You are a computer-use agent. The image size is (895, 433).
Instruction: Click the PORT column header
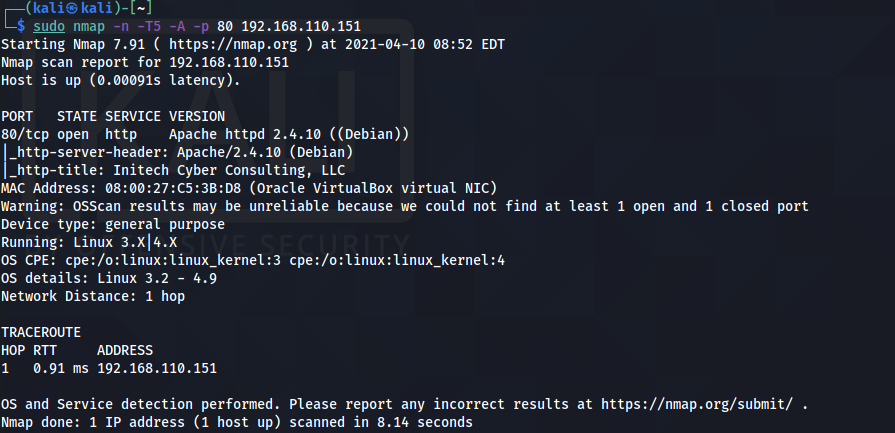click(17, 116)
